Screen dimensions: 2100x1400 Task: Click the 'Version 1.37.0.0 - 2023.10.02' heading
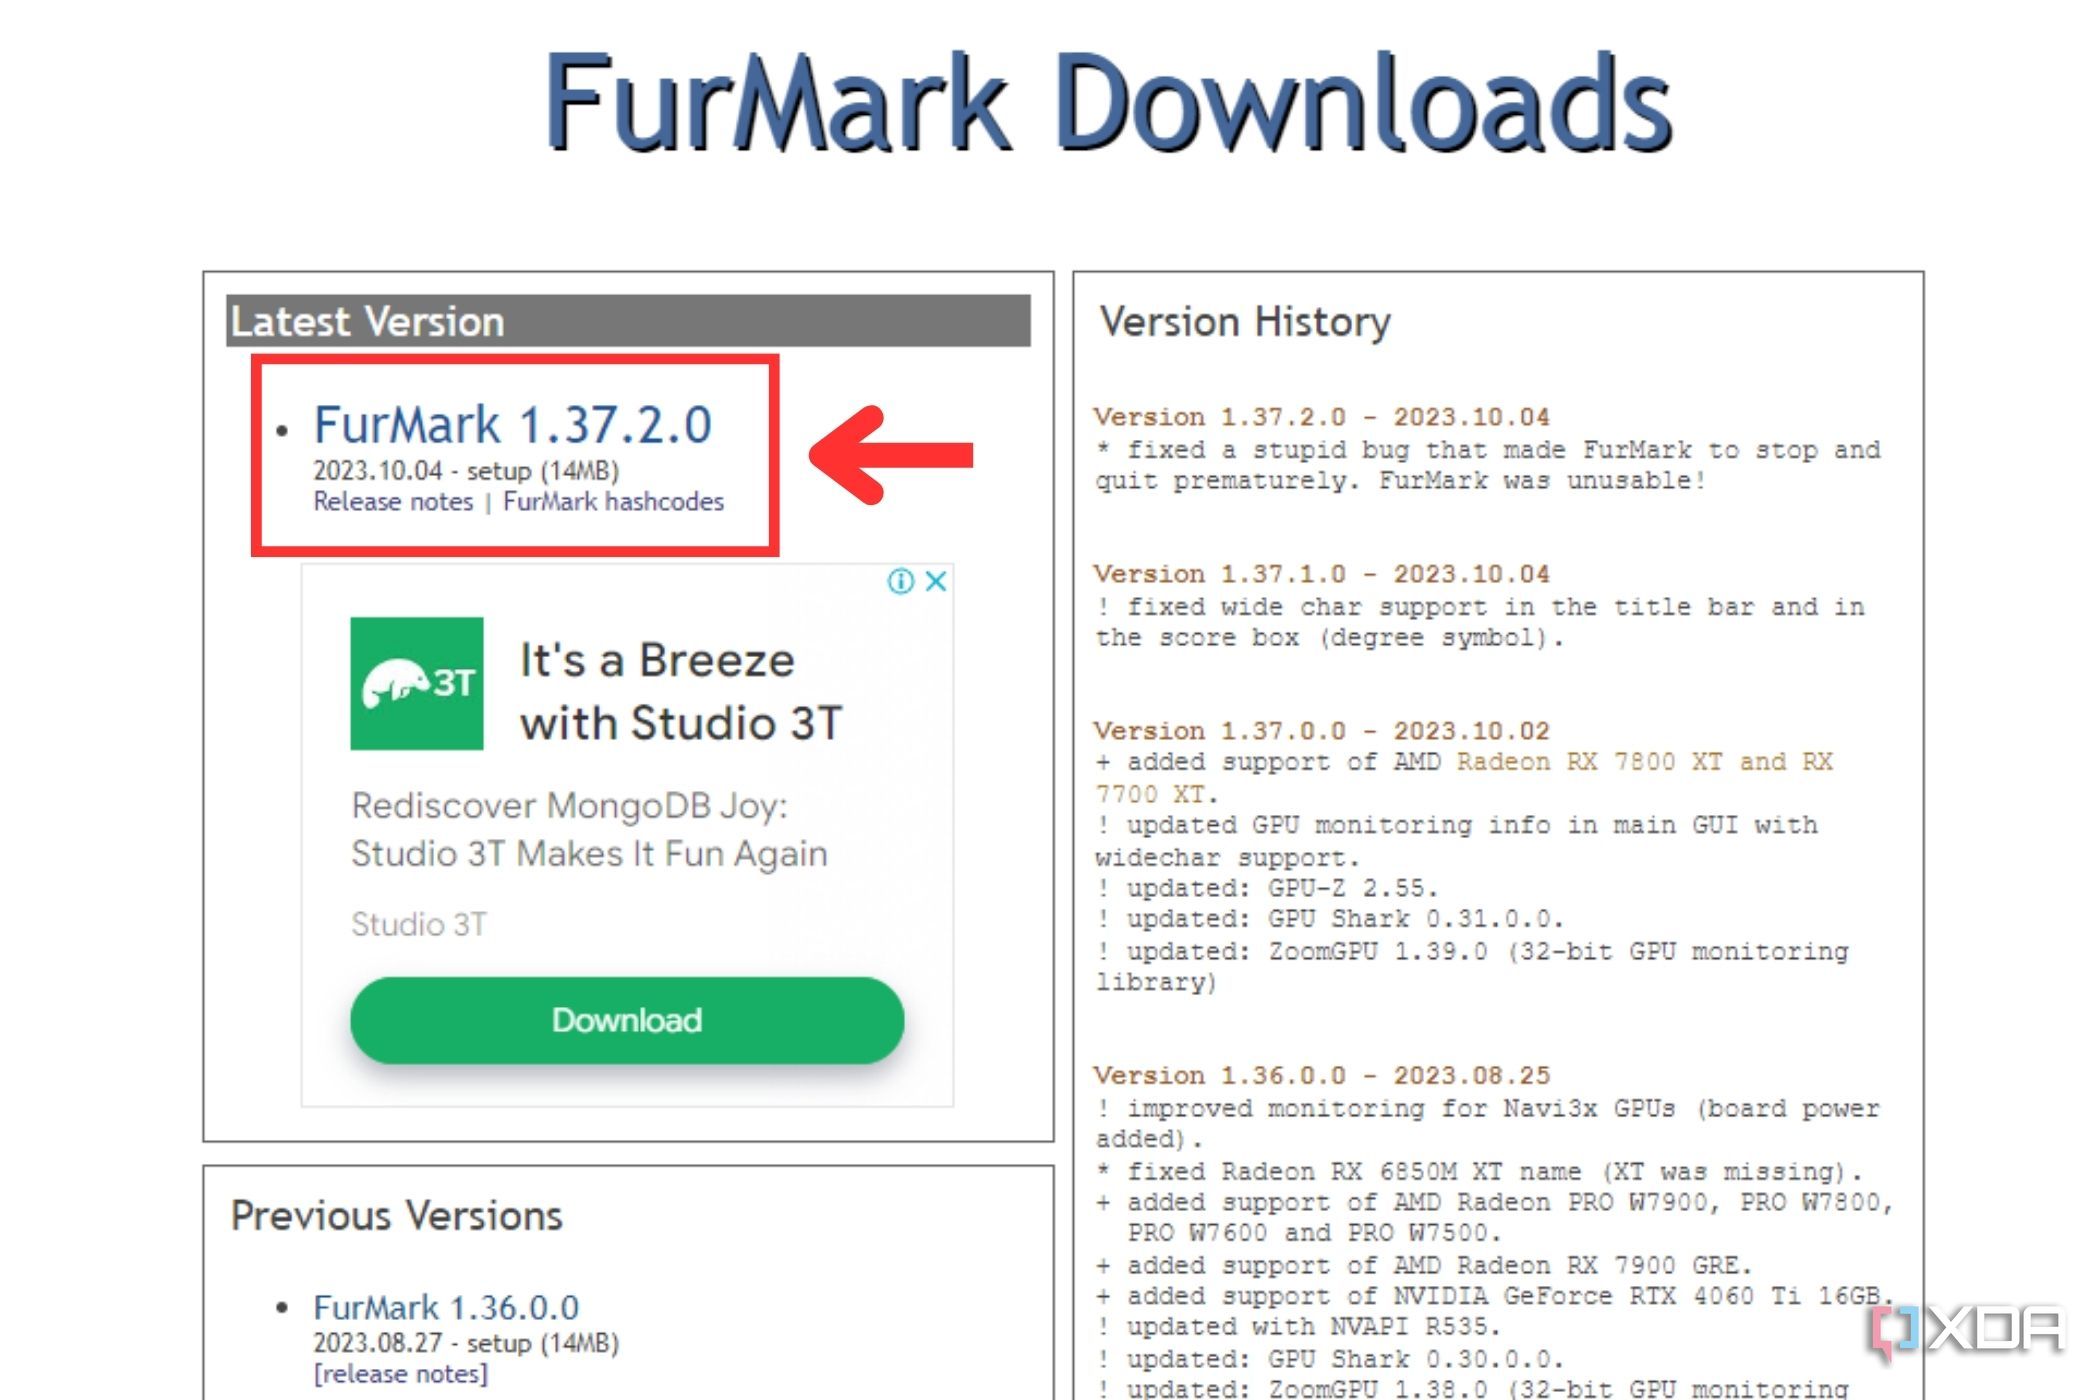(1322, 731)
